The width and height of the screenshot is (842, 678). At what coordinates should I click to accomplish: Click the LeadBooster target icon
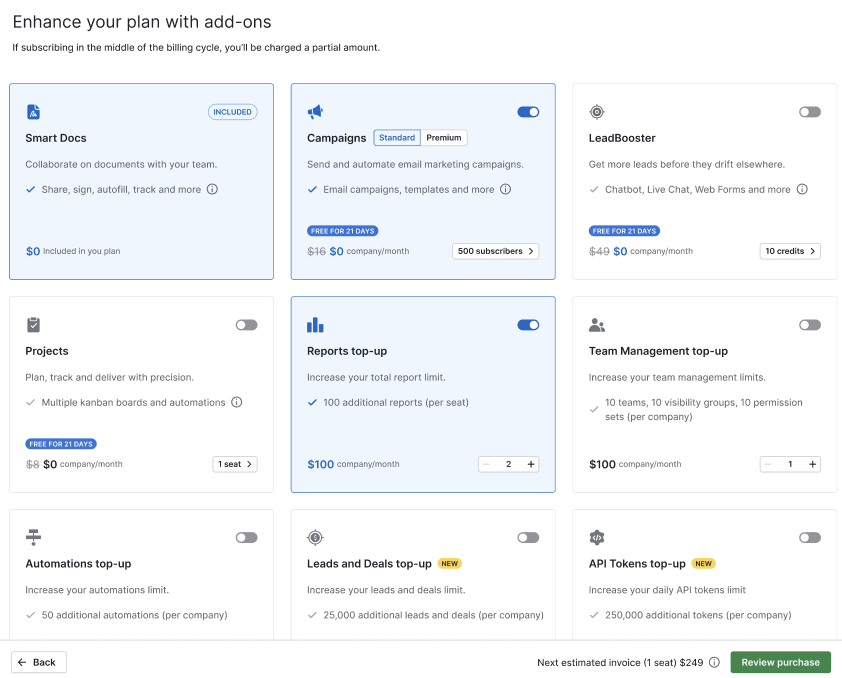click(x=598, y=112)
